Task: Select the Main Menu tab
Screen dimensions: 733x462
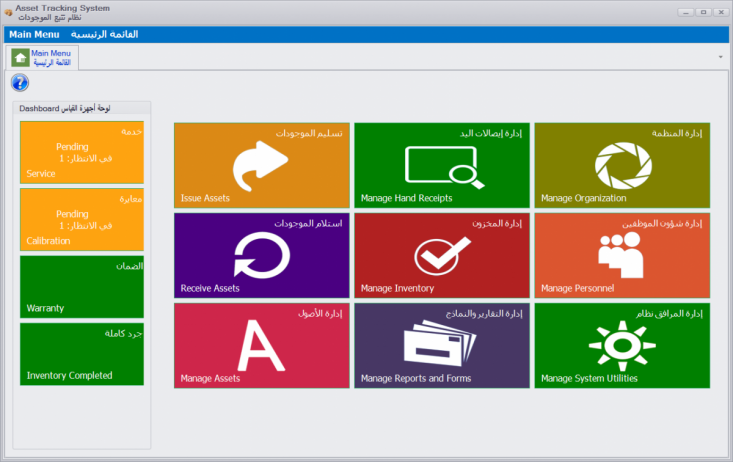Action: coord(50,57)
